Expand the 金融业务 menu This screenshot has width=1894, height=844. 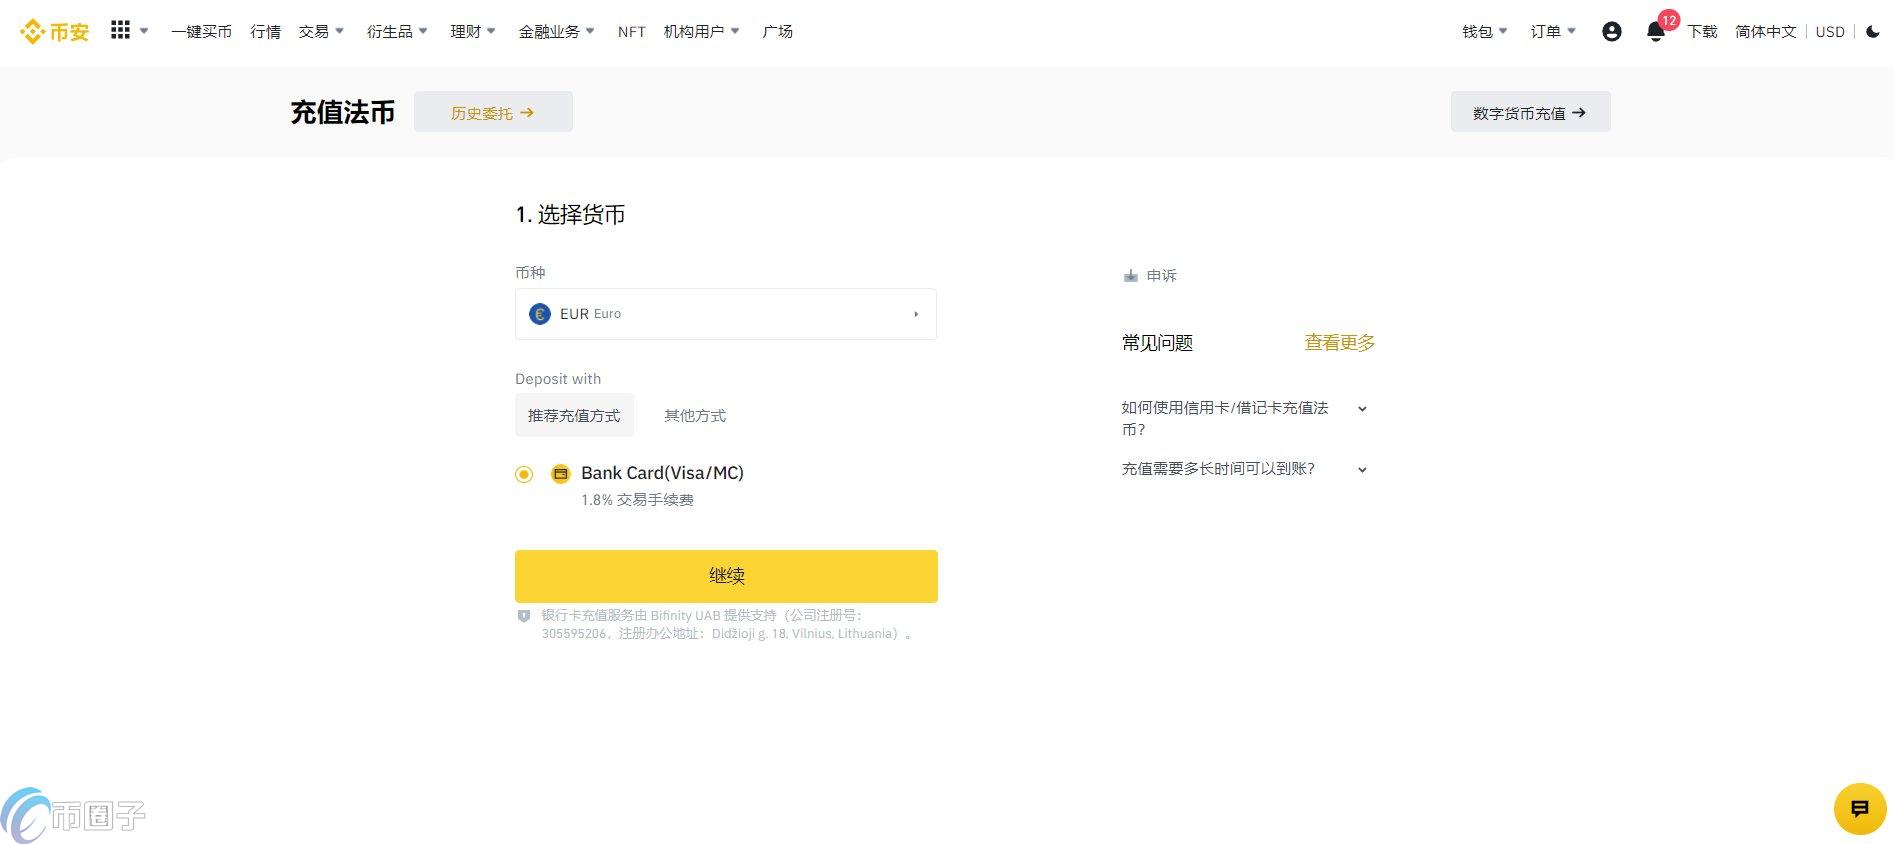pyautogui.click(x=556, y=32)
